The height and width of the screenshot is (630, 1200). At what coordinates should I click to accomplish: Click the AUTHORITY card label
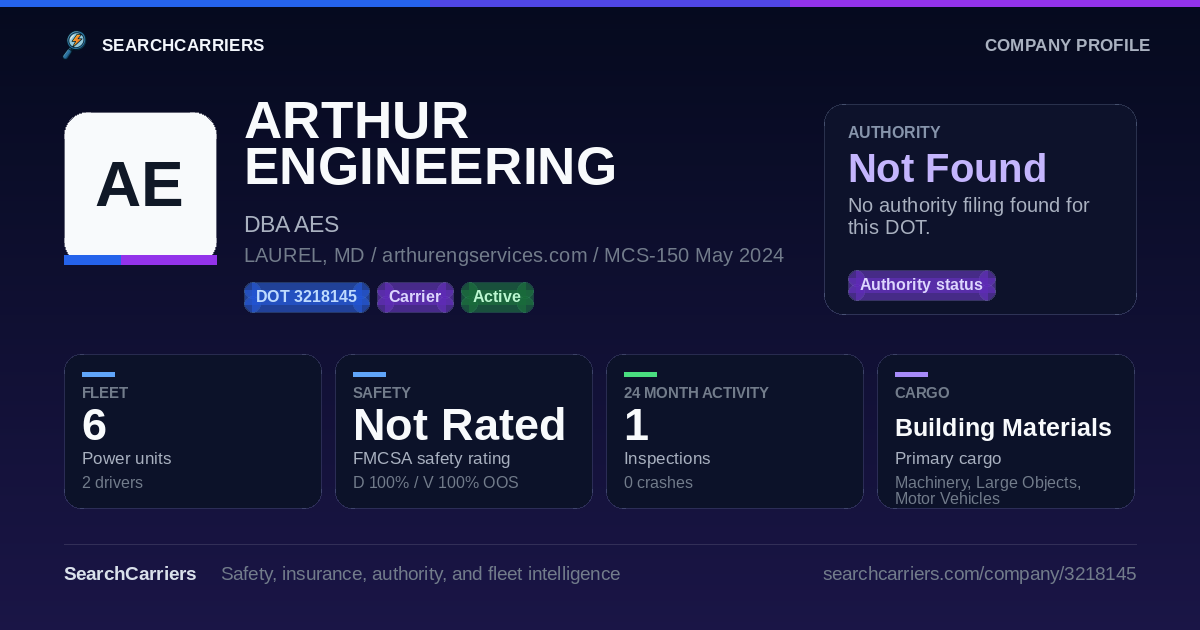click(894, 132)
